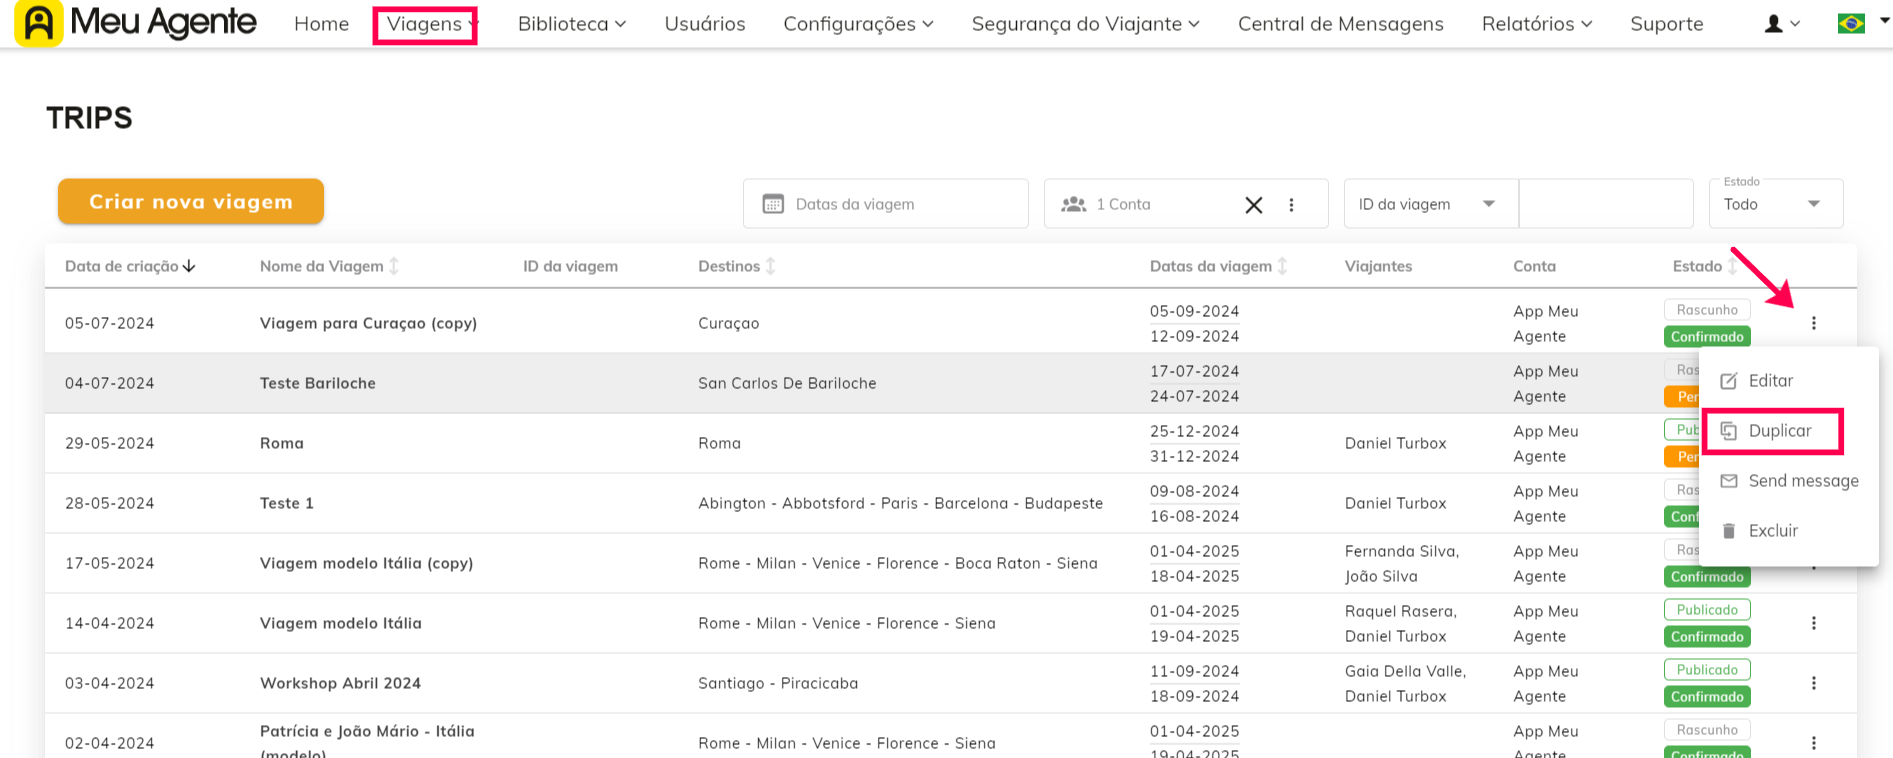Screen dimensions: 1893x758
Task: Click the Brazil flag language selector
Action: tap(1851, 23)
